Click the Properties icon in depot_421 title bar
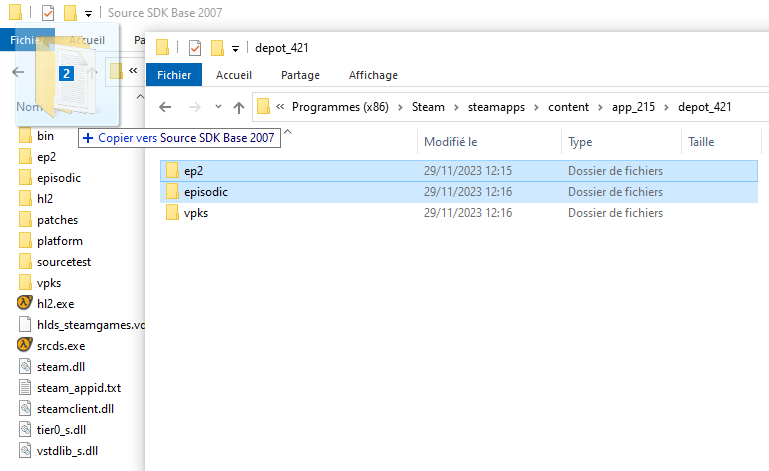The height and width of the screenshot is (471, 769). [195, 47]
